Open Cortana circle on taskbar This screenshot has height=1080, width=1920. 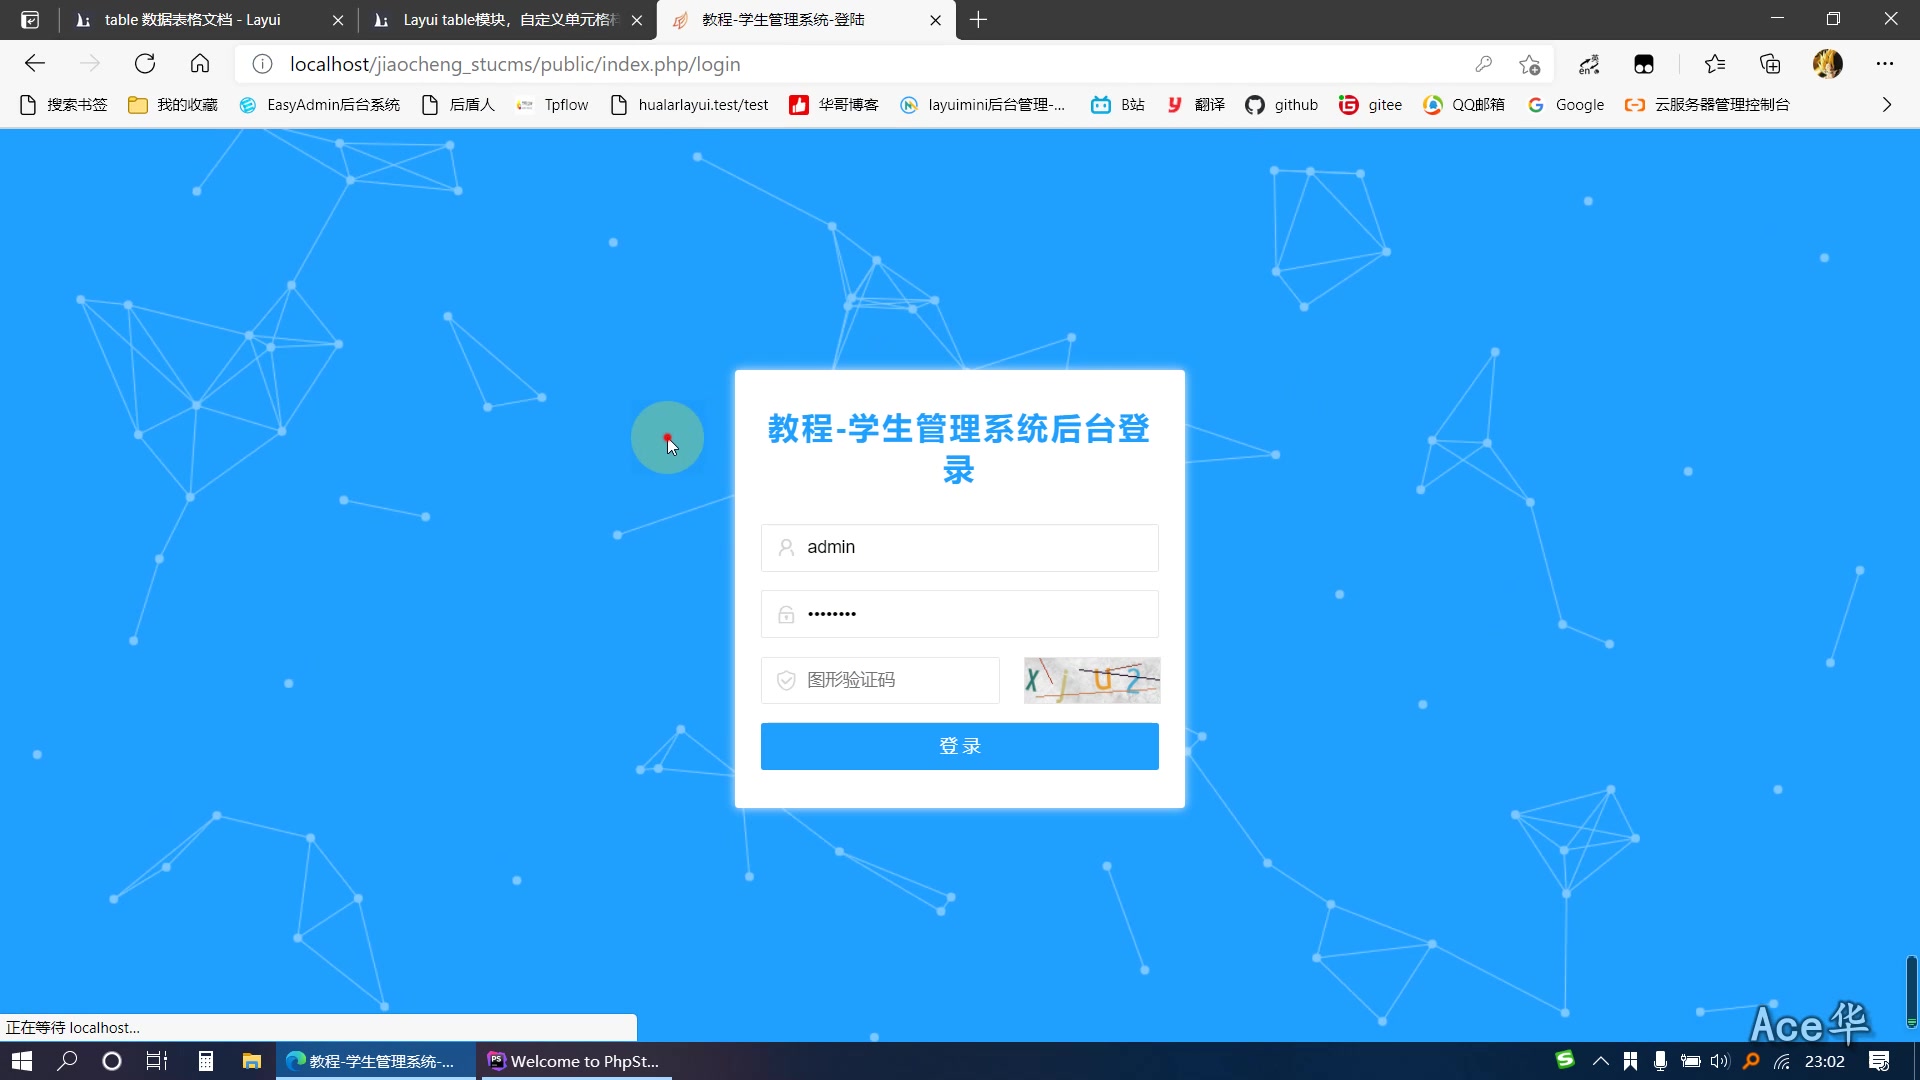[112, 1061]
